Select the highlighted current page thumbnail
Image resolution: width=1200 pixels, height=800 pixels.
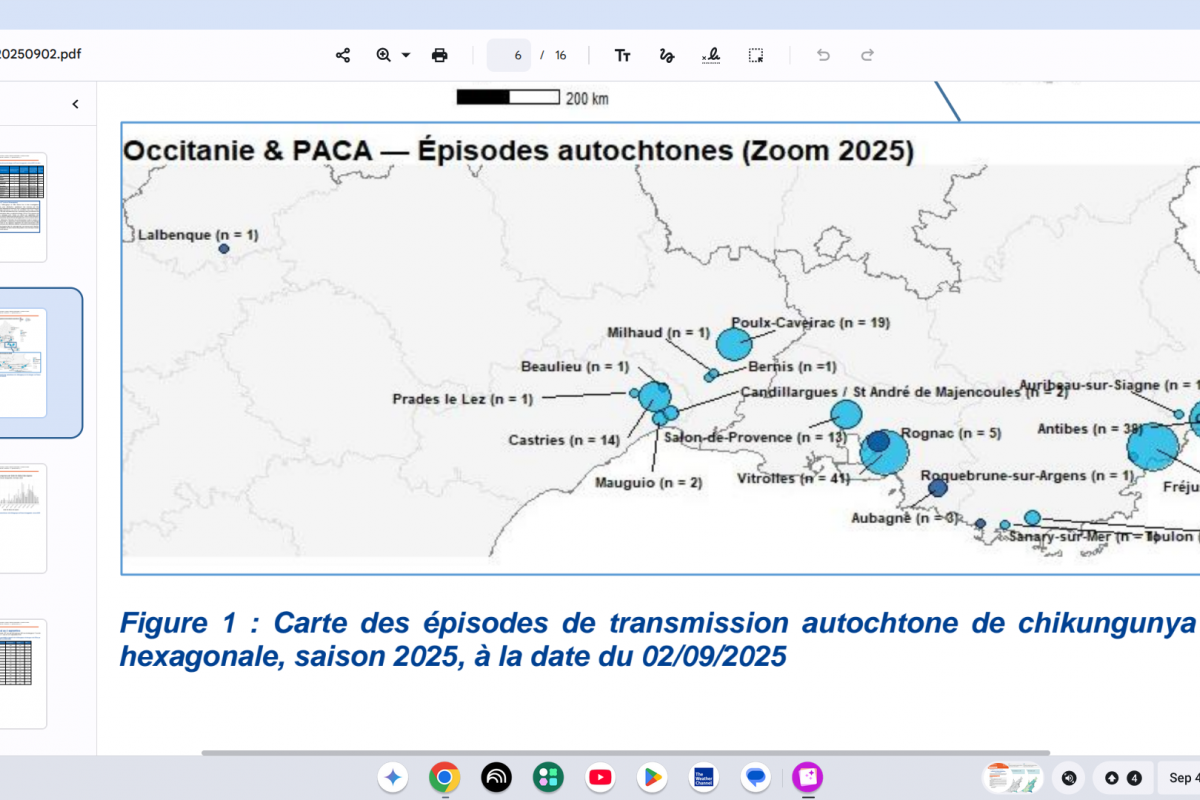[x=22, y=362]
